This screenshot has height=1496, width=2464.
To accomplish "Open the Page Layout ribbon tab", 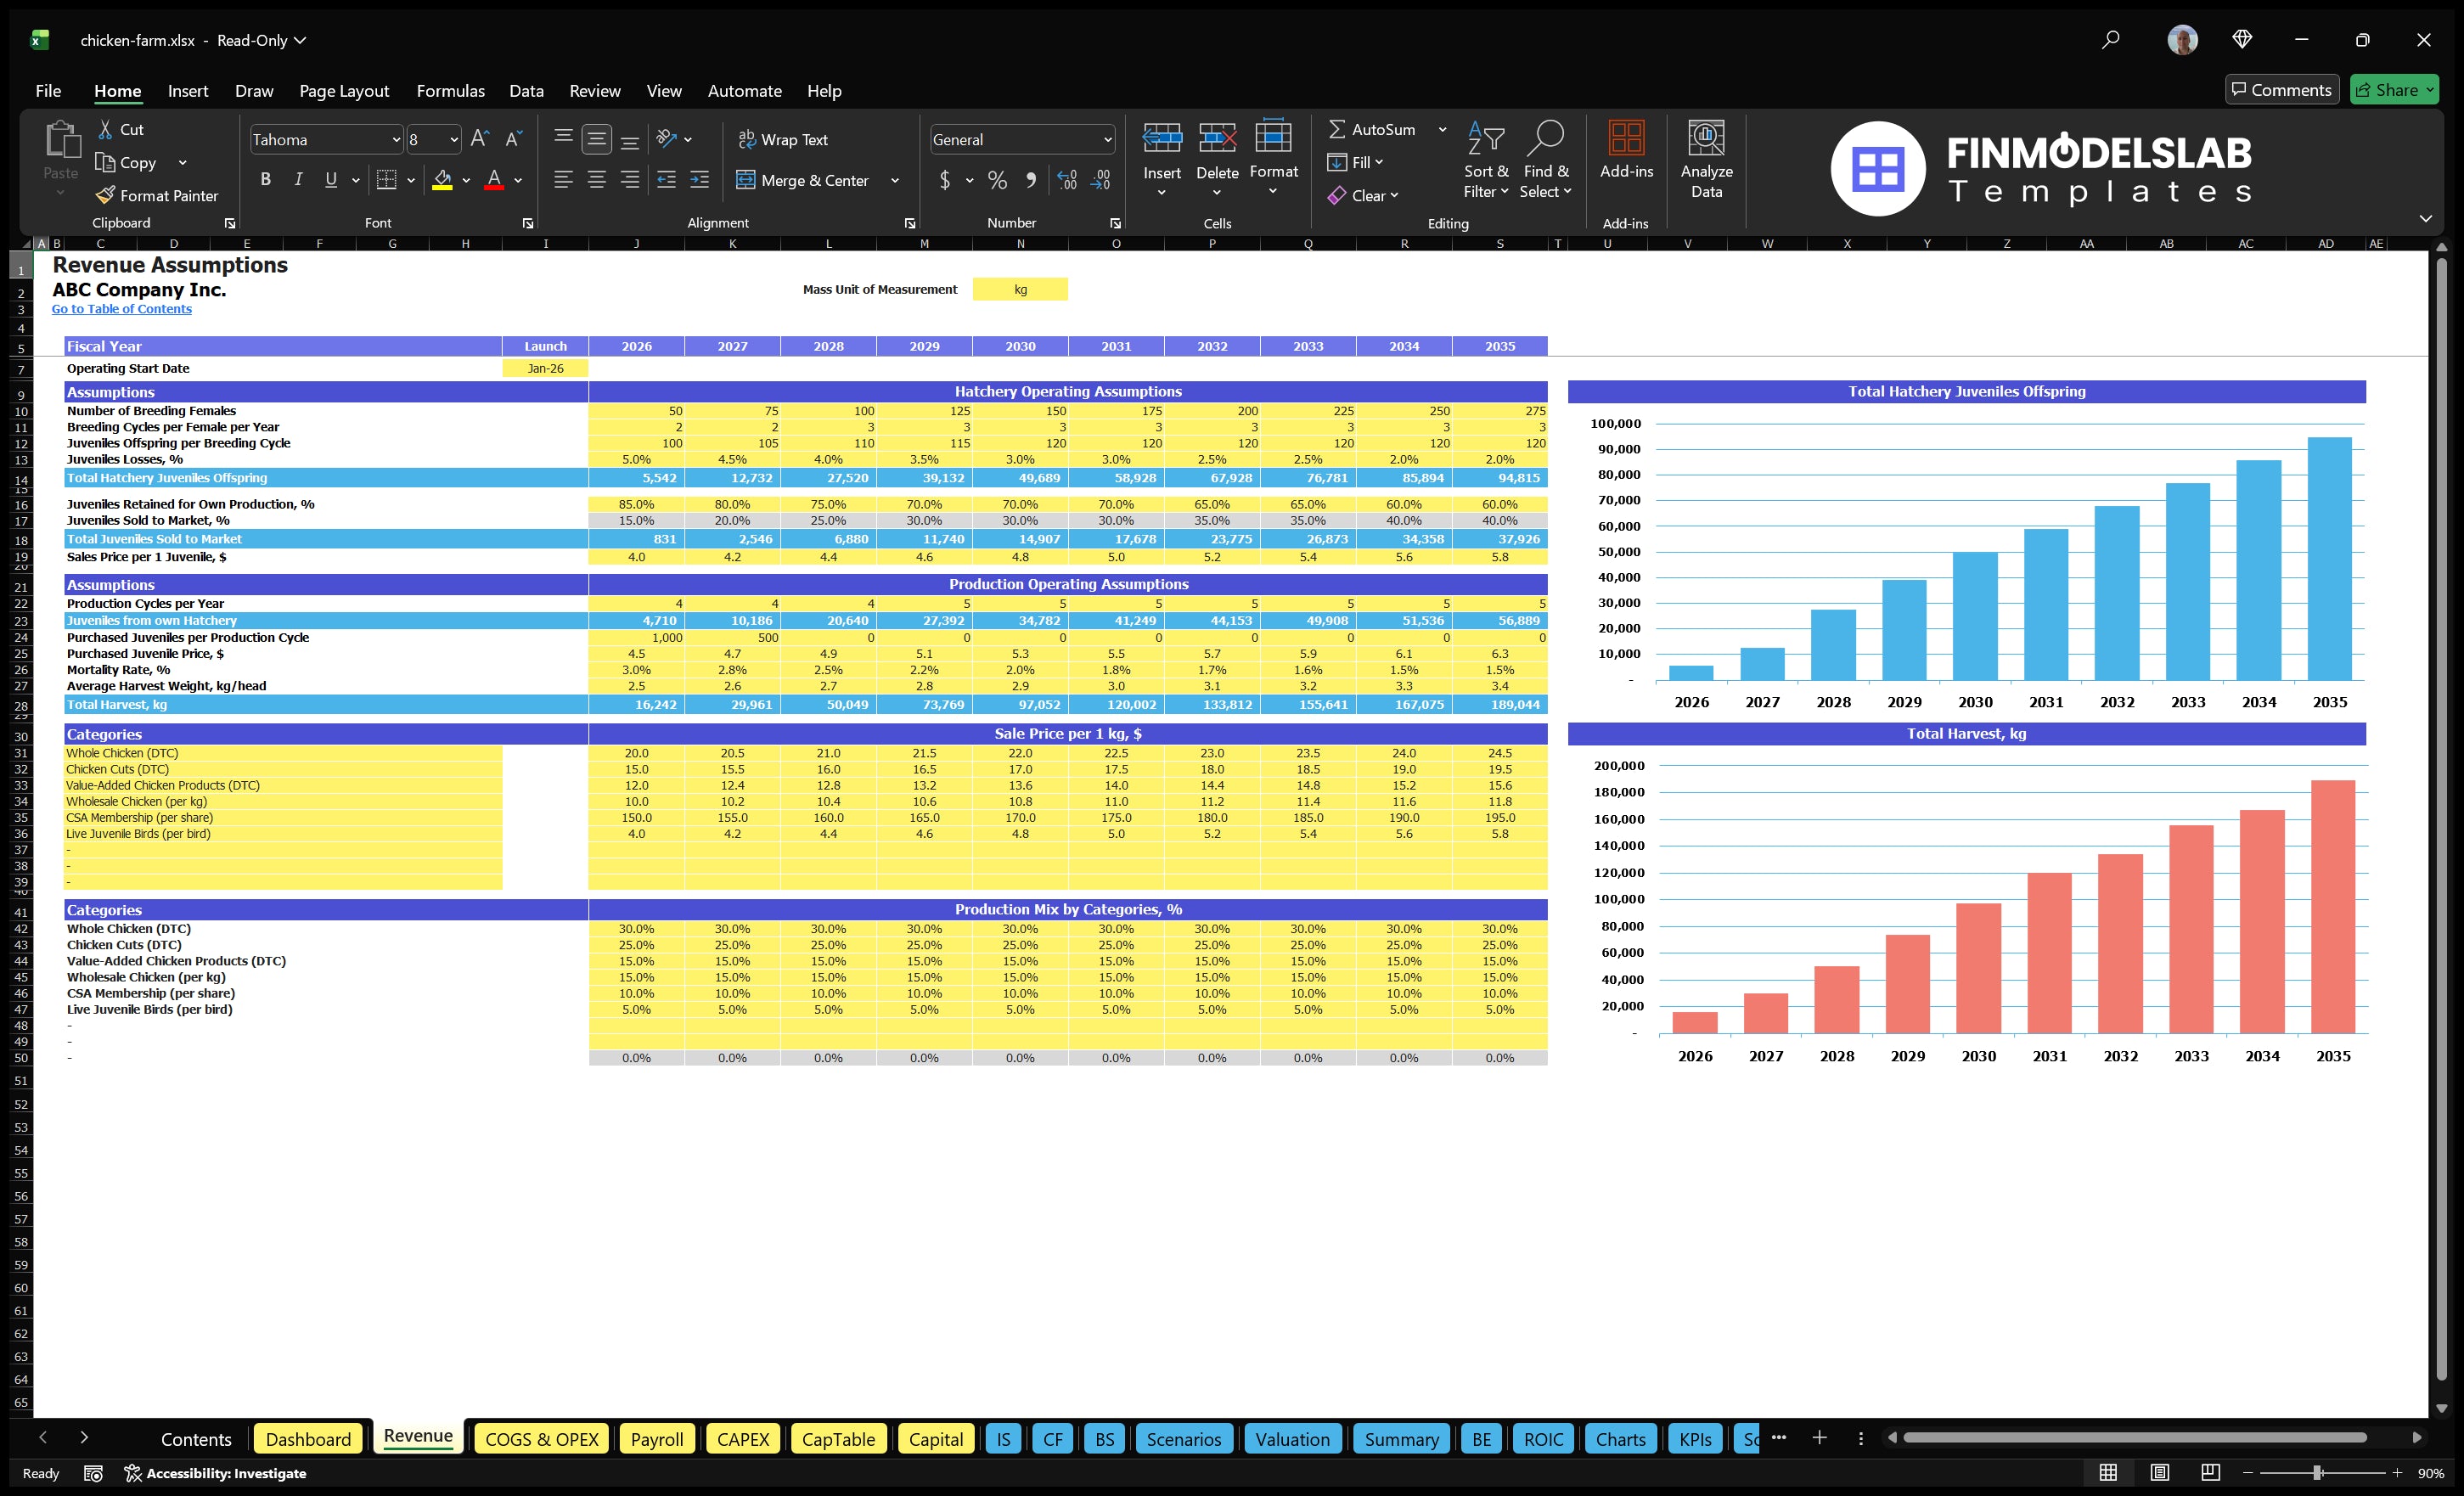I will 344,91.
